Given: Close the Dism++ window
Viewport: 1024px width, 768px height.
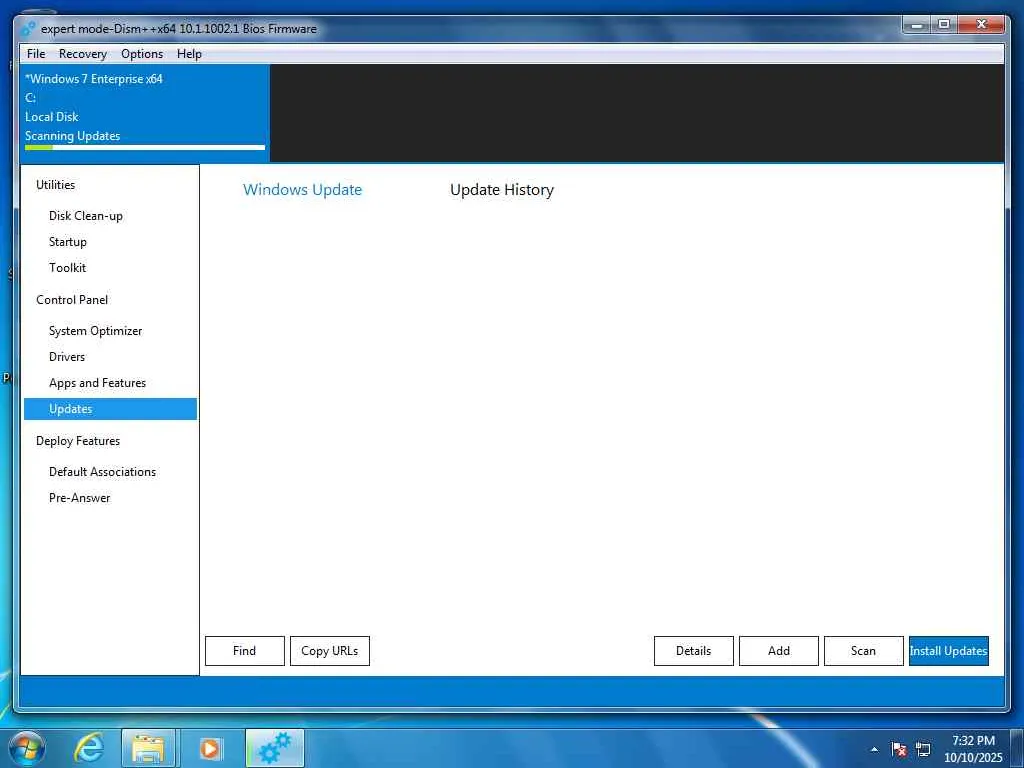Looking at the screenshot, I should click(x=982, y=25).
